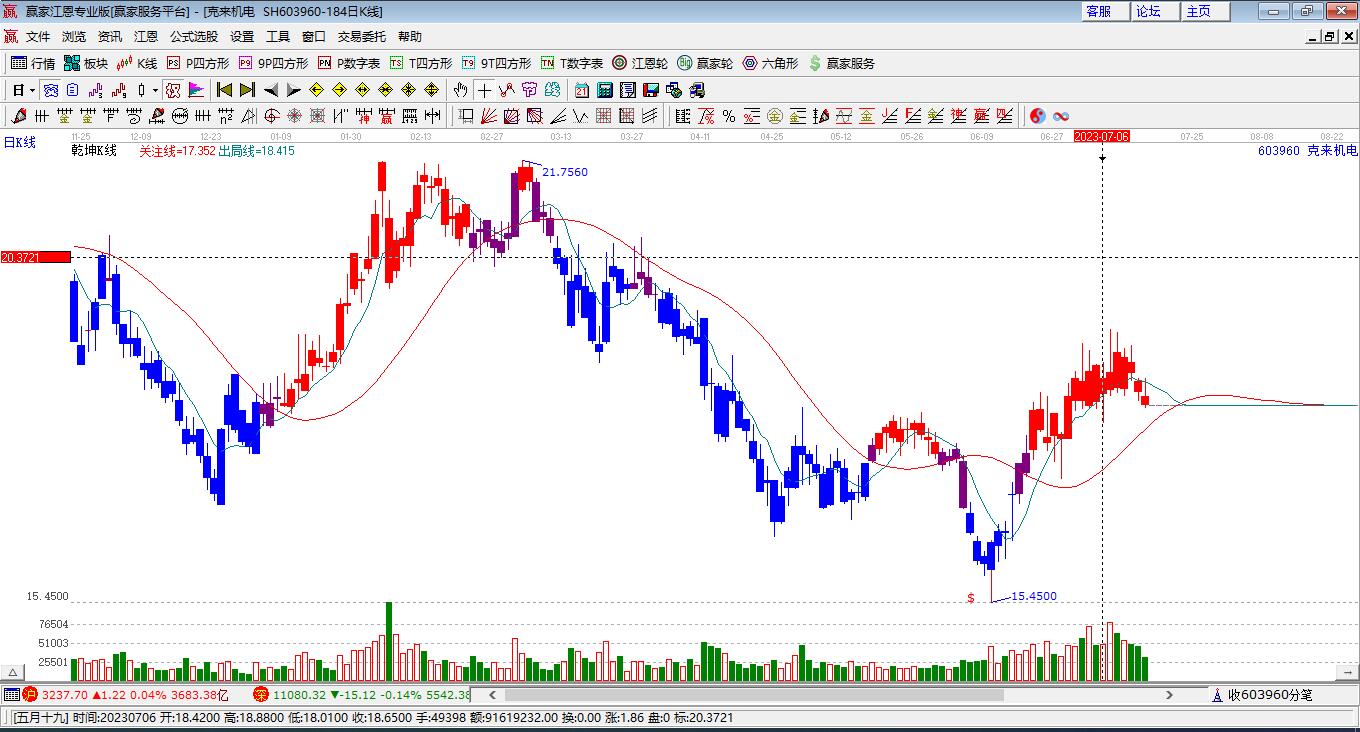The width and height of the screenshot is (1360, 732).
Task: Open the calendar date icon
Action: coord(582,90)
